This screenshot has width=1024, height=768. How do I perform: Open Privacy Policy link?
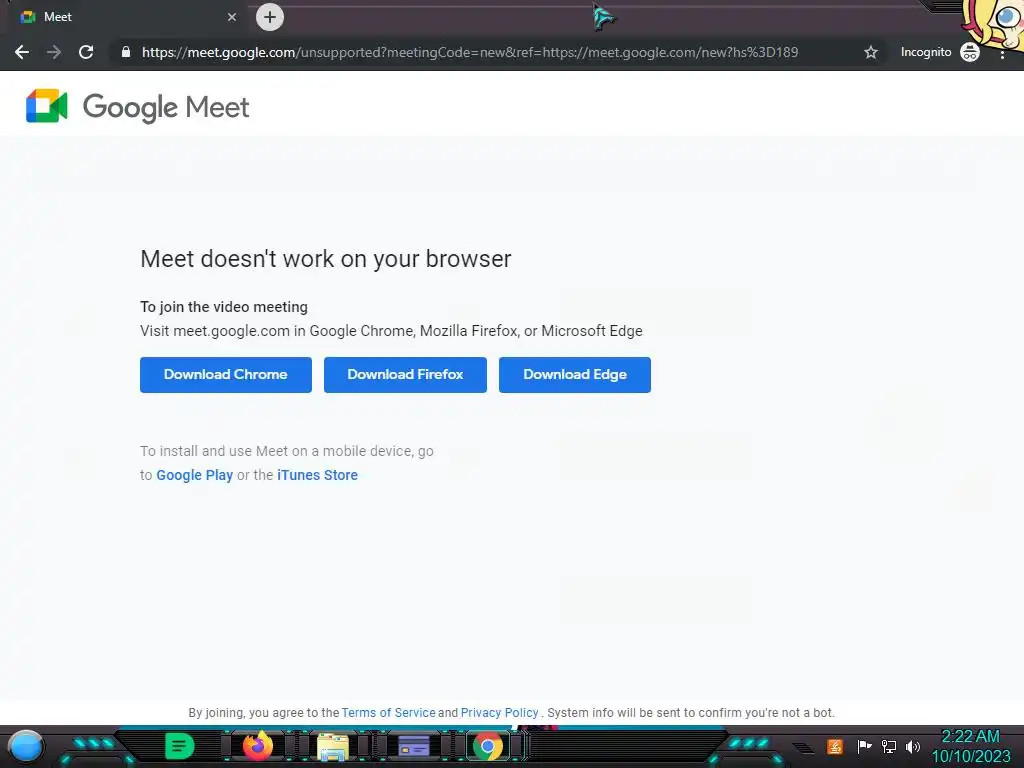click(500, 713)
